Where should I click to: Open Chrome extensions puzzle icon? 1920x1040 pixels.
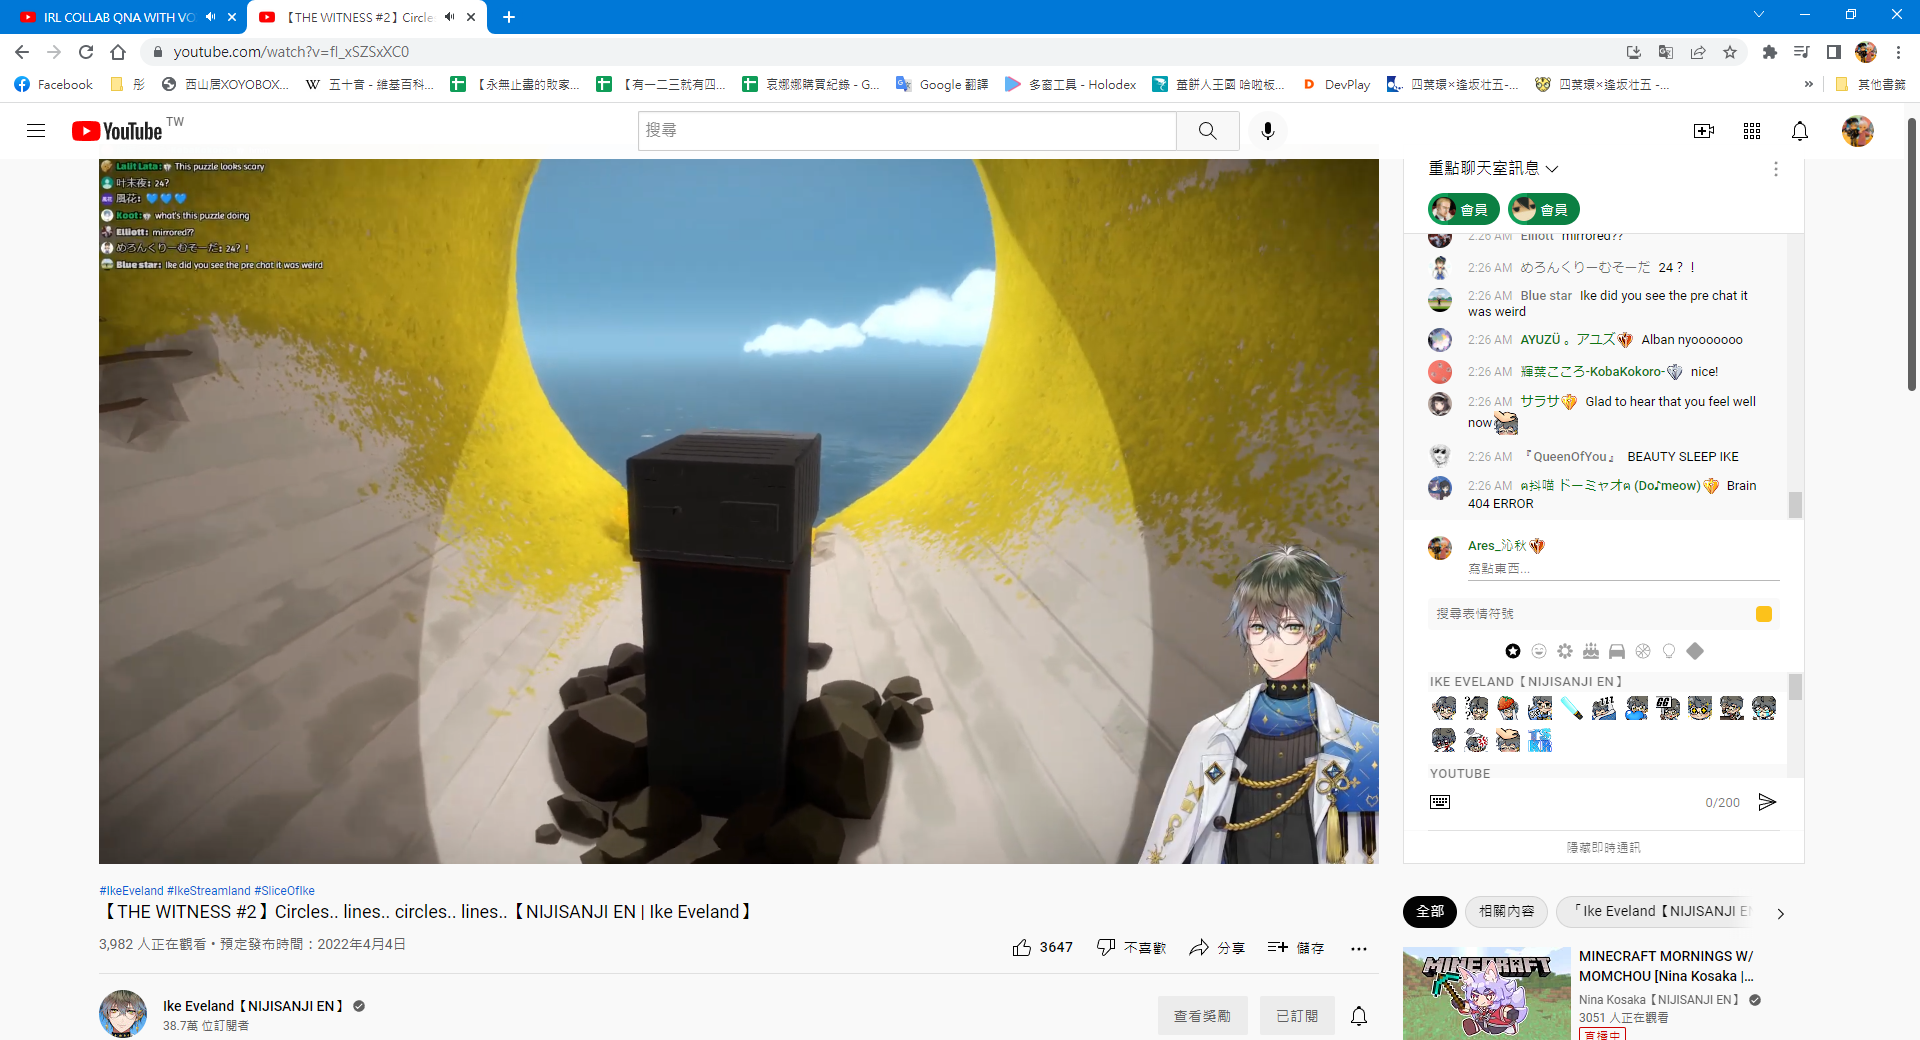tap(1770, 52)
